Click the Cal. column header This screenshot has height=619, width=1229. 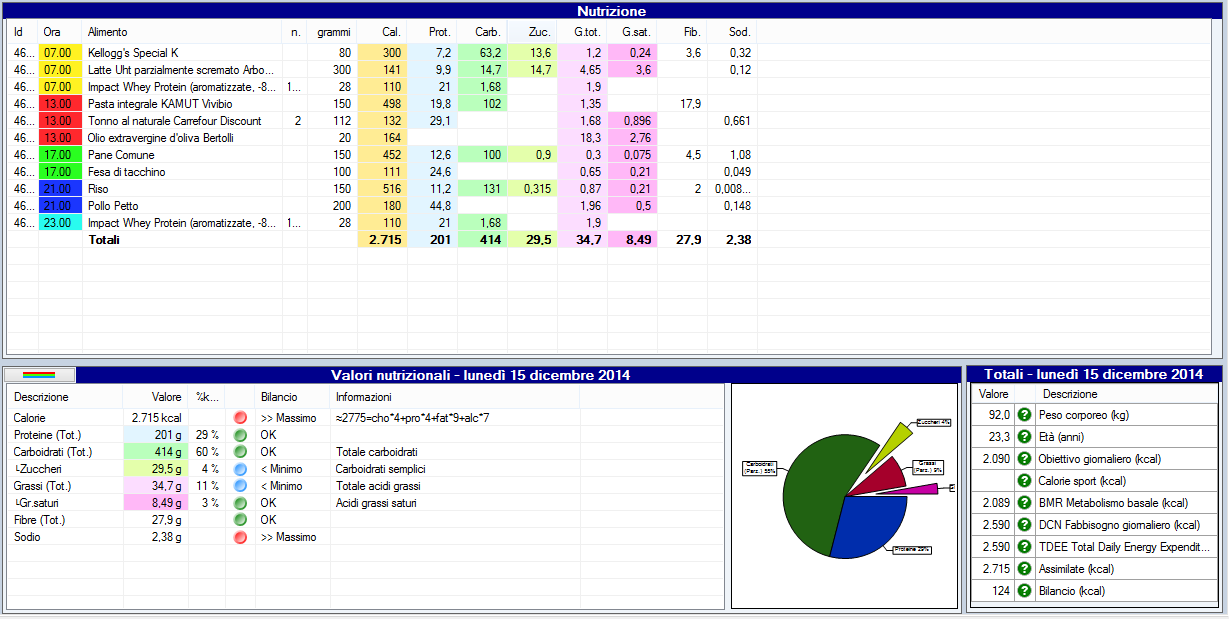tap(382, 32)
